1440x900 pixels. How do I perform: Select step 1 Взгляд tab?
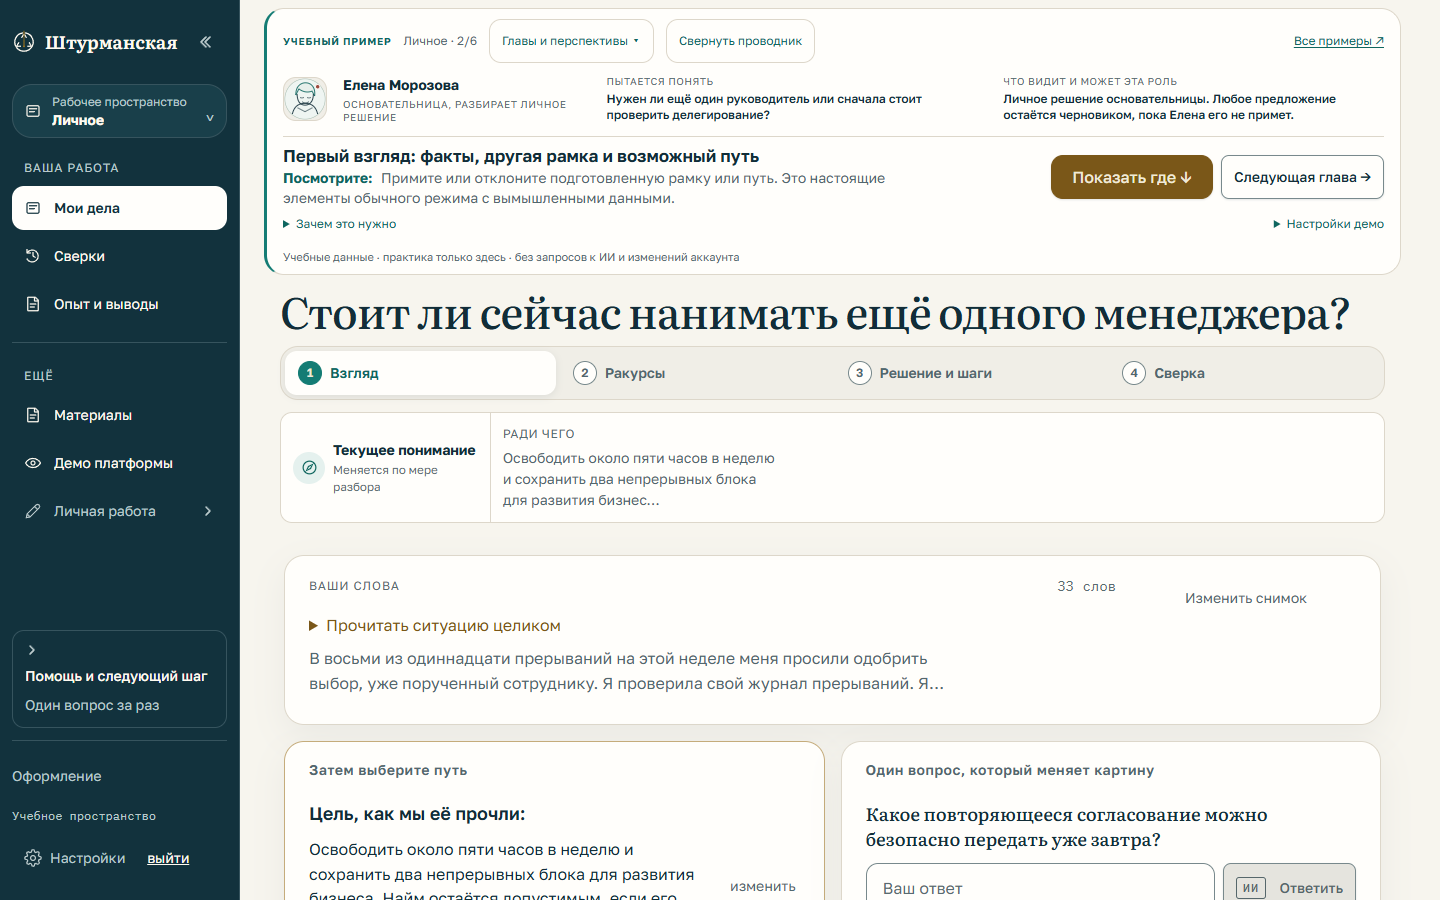(x=420, y=373)
